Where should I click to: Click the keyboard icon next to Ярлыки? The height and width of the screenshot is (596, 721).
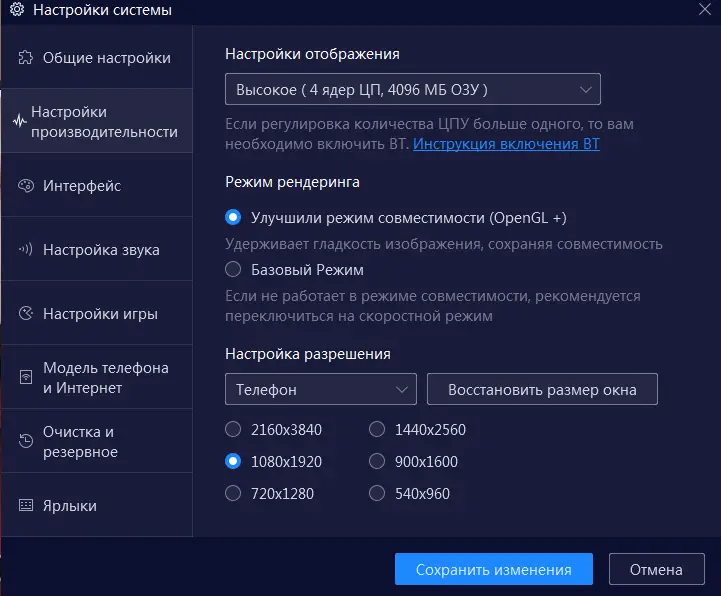coord(26,505)
